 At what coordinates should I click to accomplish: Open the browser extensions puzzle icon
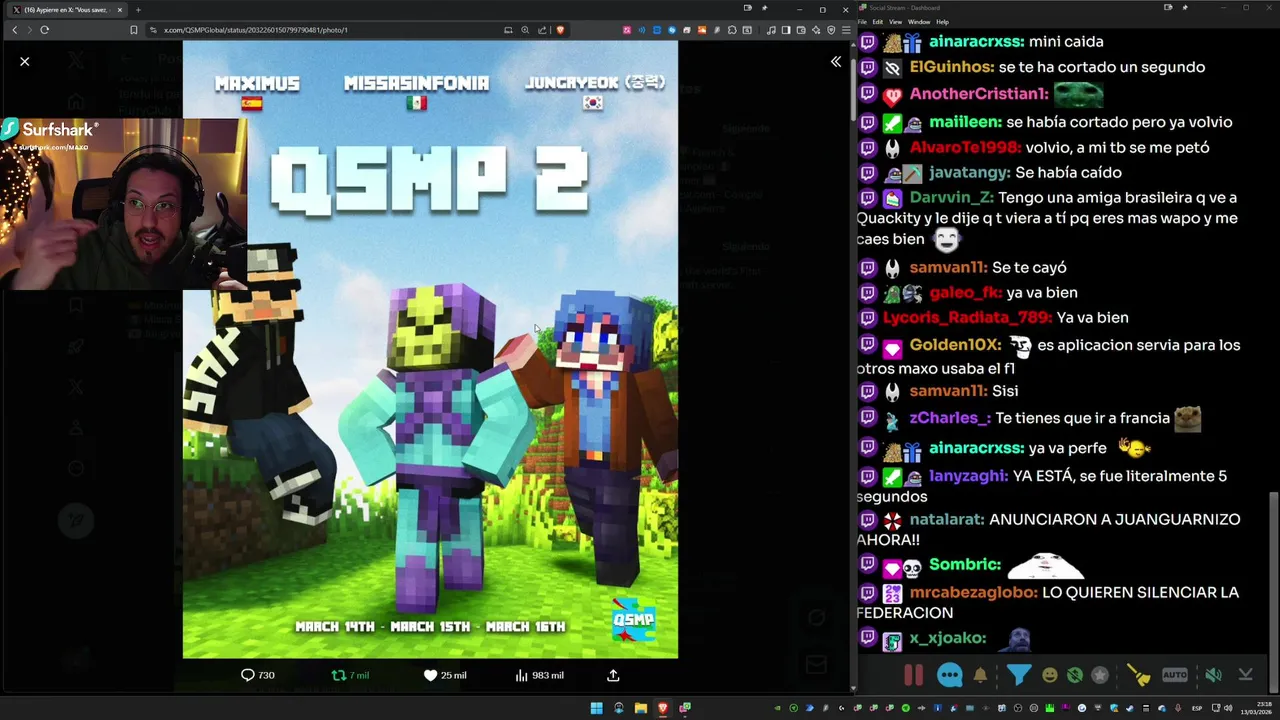click(x=732, y=30)
